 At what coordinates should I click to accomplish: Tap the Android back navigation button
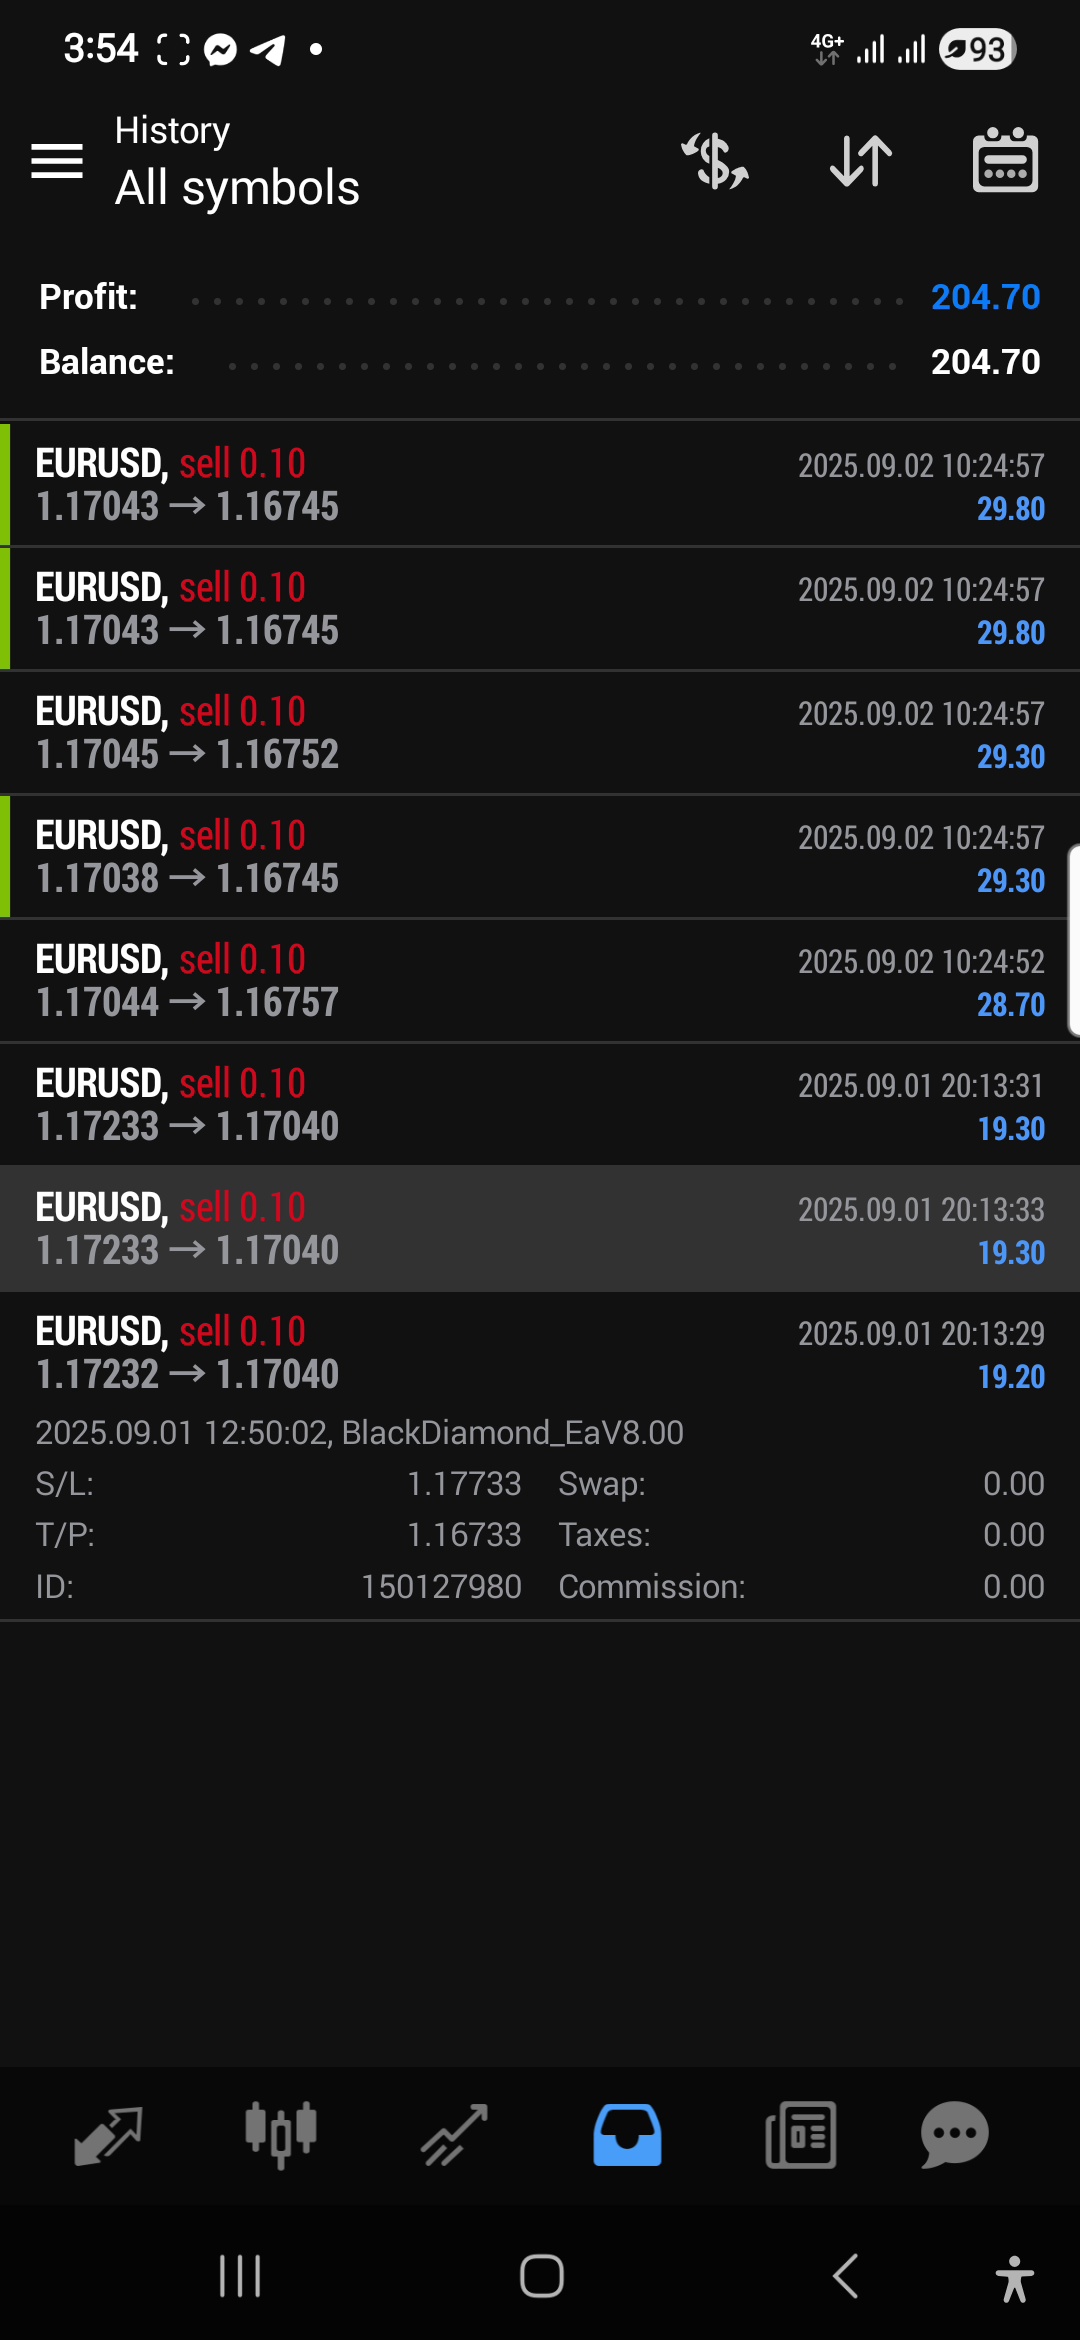click(845, 2277)
